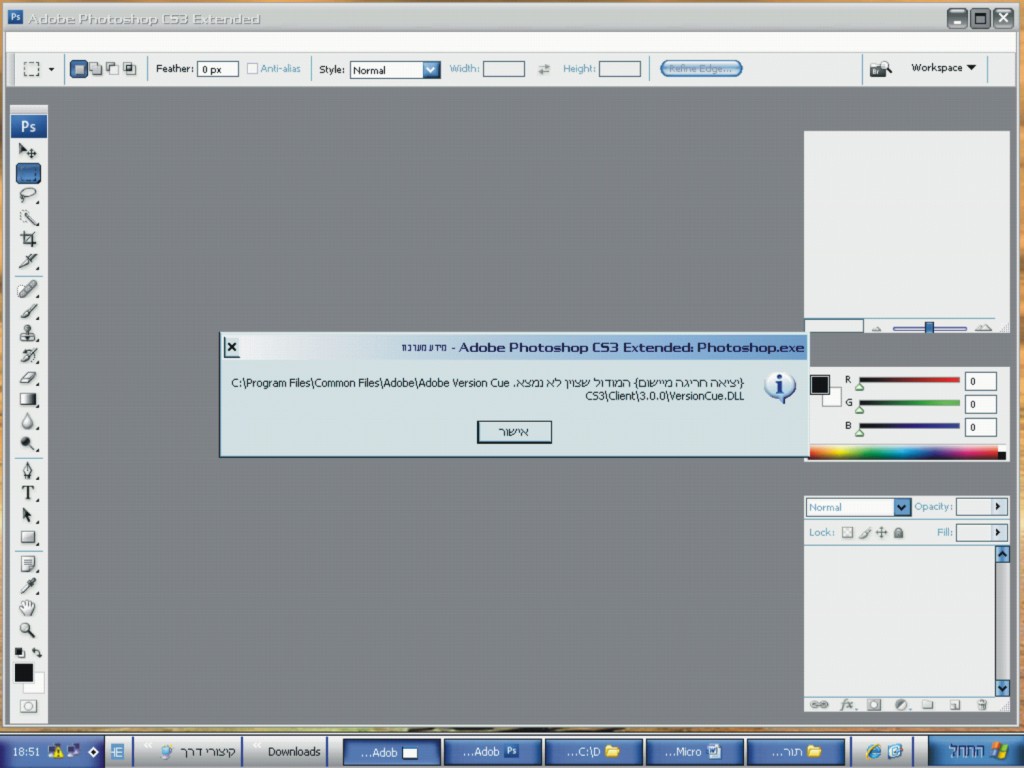Select the Quick Selection tool
This screenshot has width=1024, height=768.
[x=27, y=217]
